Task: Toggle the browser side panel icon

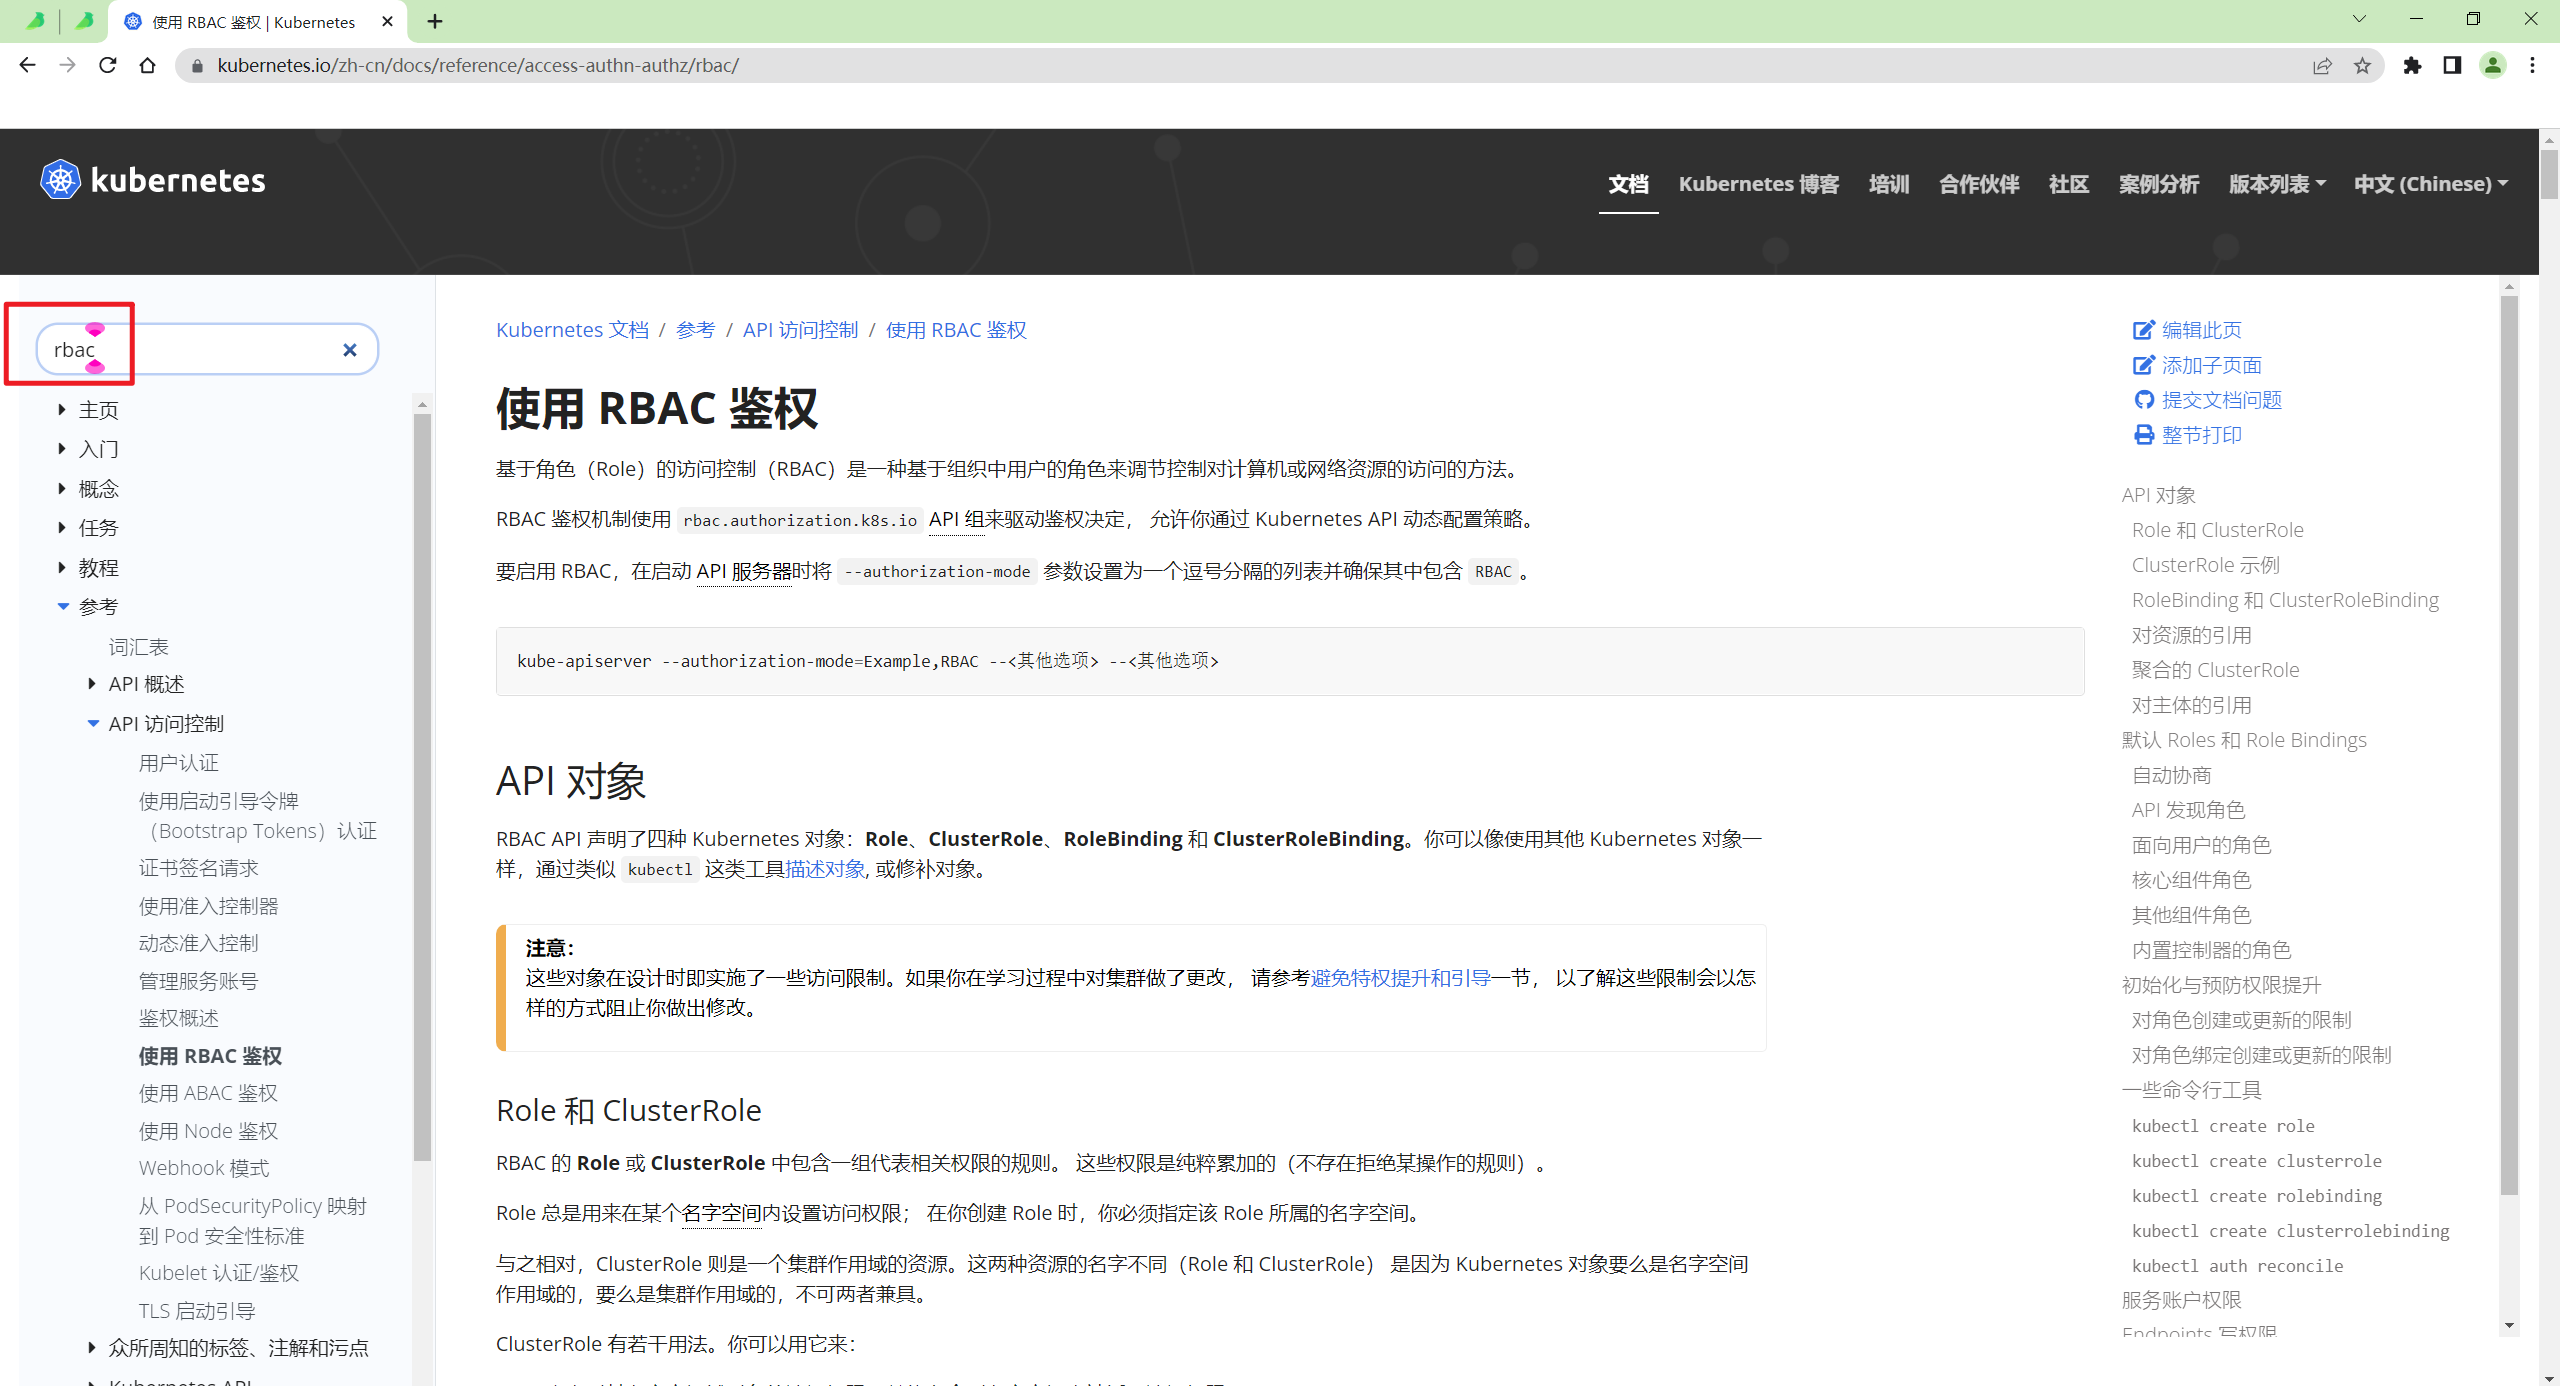Action: [2452, 65]
